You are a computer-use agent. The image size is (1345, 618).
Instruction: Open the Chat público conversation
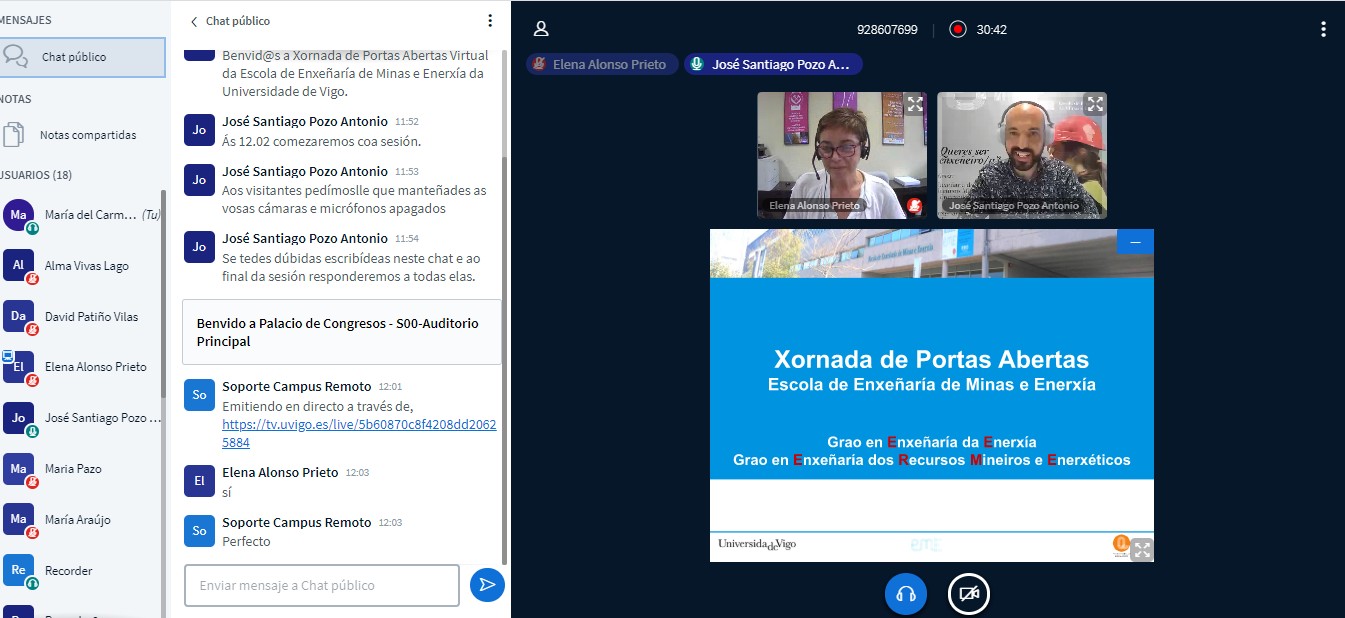point(82,57)
